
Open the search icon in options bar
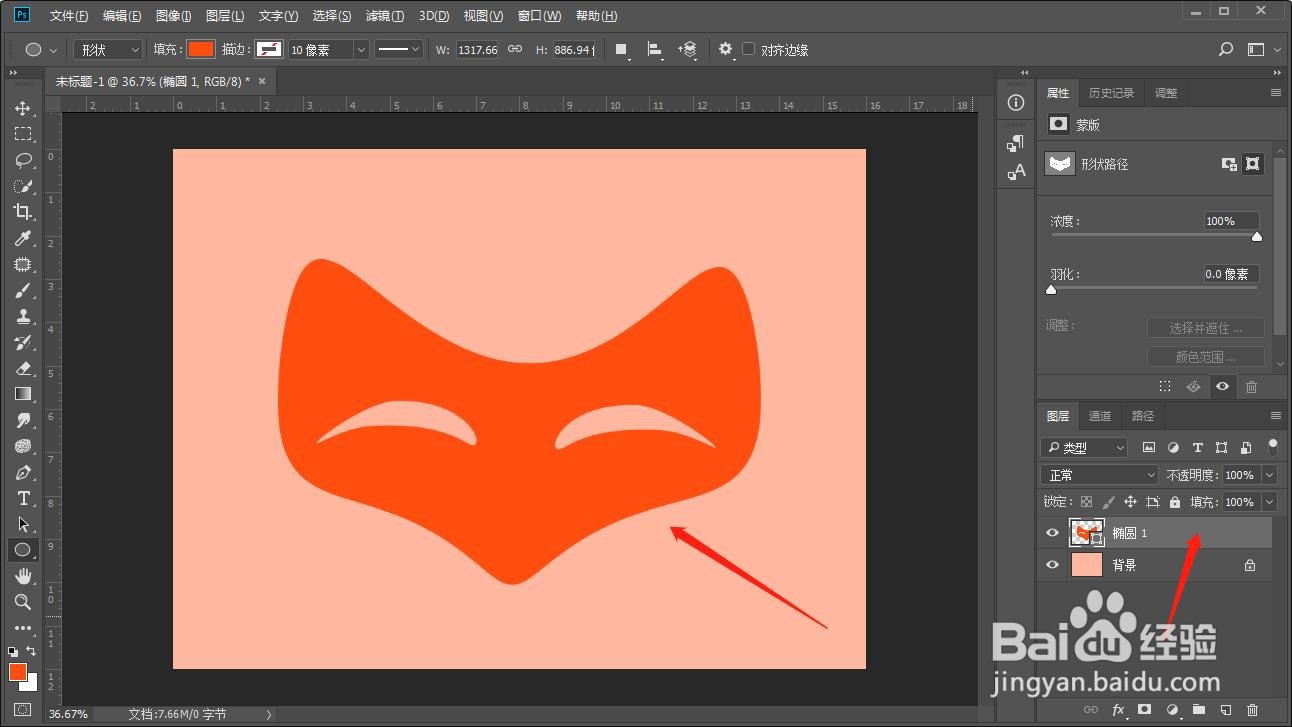pos(1227,49)
